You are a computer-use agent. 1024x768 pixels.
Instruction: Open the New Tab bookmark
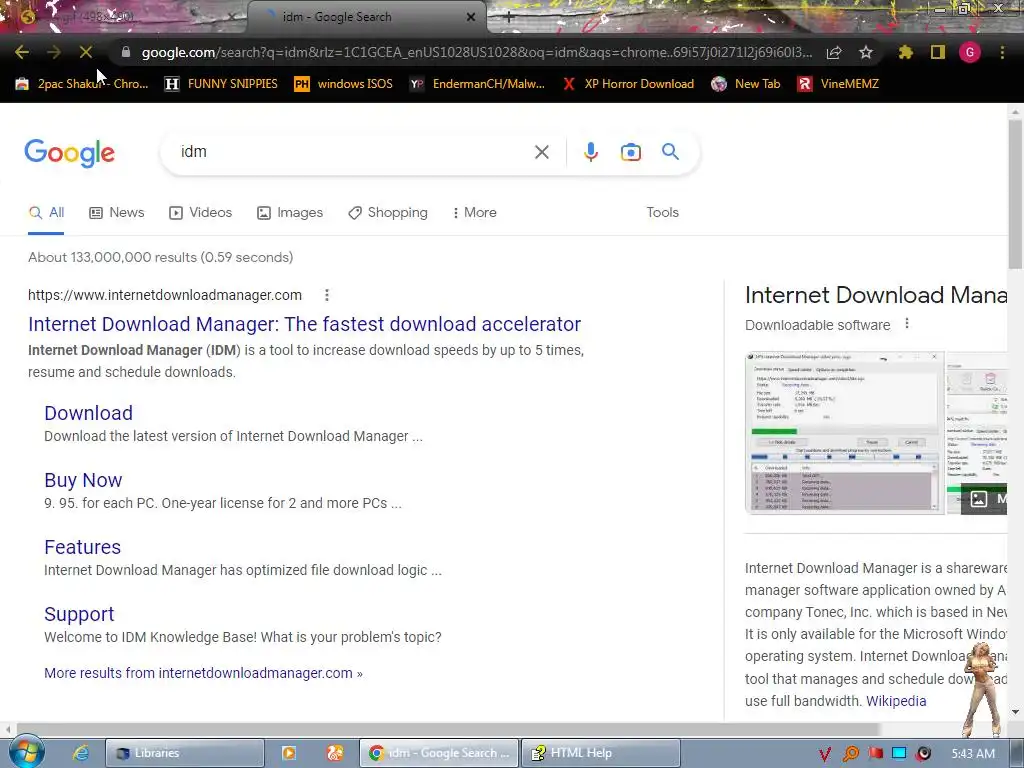[746, 84]
